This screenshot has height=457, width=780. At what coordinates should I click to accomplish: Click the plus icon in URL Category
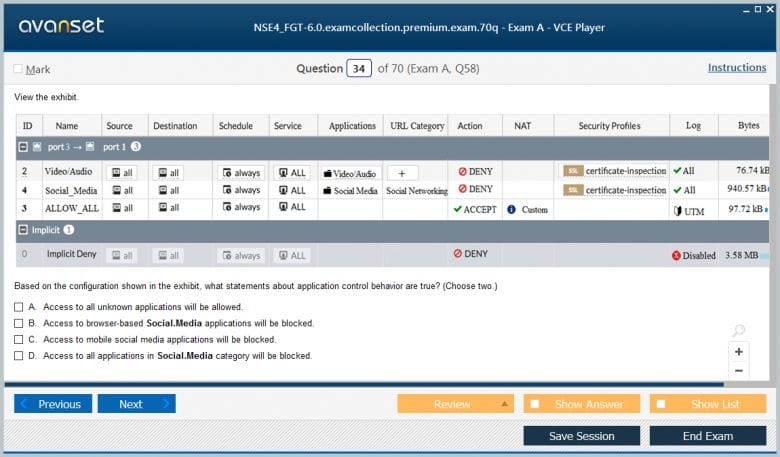tap(402, 172)
